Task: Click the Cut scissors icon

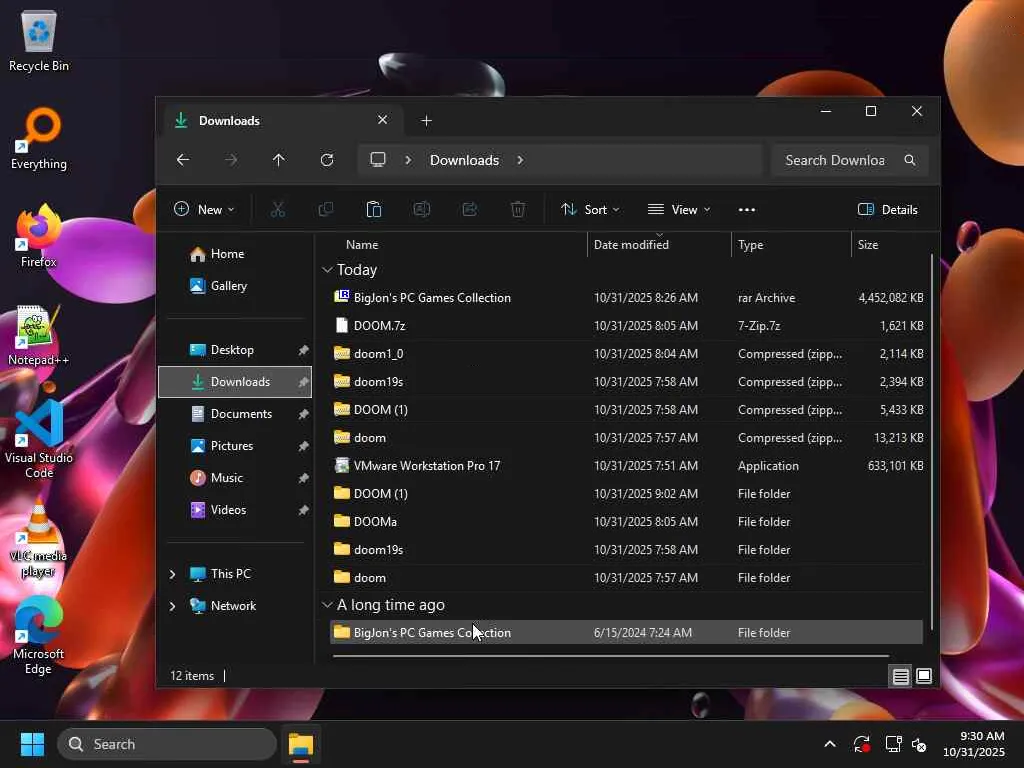Action: point(278,210)
